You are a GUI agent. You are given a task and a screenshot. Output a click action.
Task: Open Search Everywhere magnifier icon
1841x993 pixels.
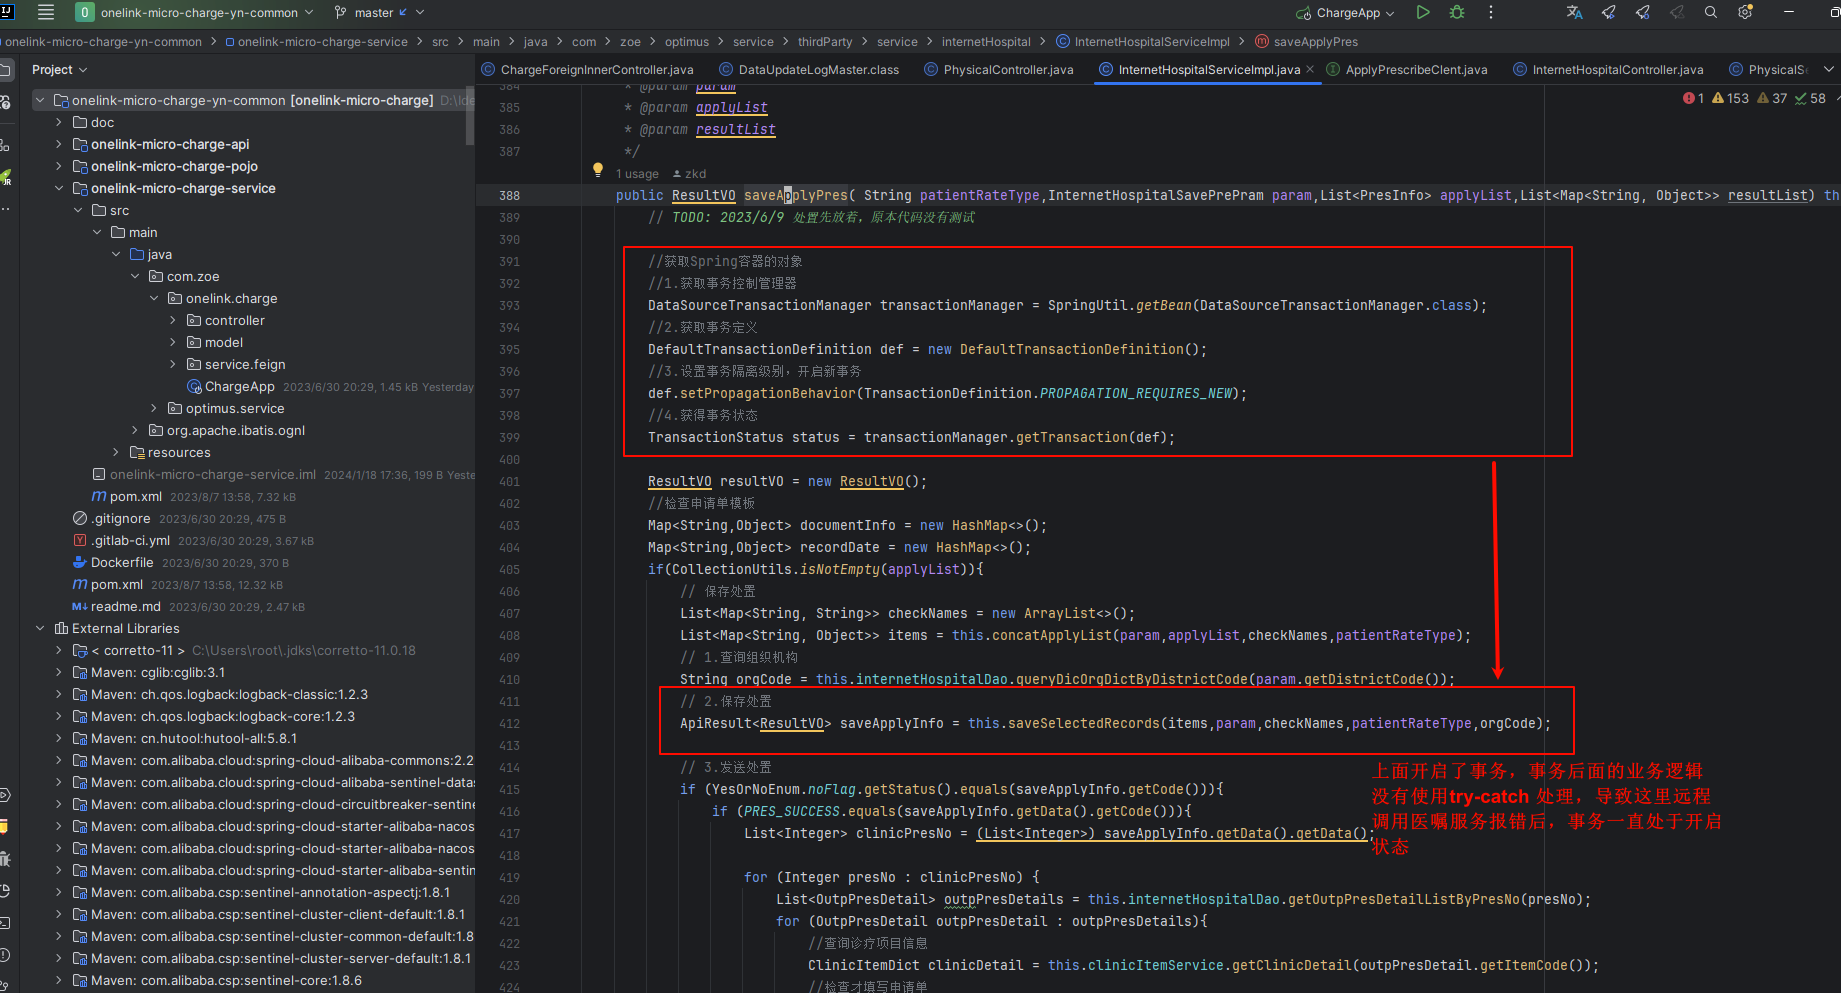click(1711, 12)
